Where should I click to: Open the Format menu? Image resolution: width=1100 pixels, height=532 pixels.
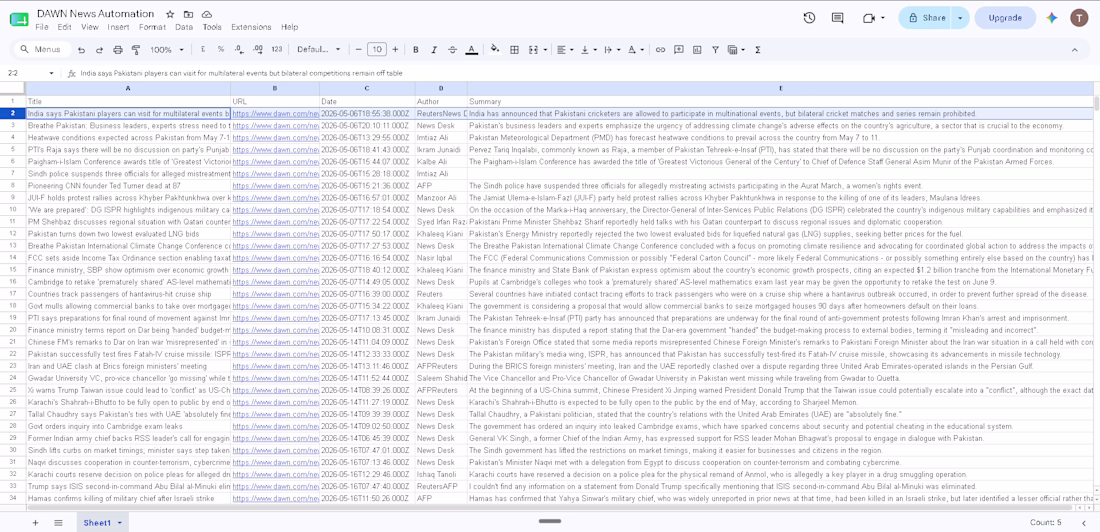[x=152, y=27]
